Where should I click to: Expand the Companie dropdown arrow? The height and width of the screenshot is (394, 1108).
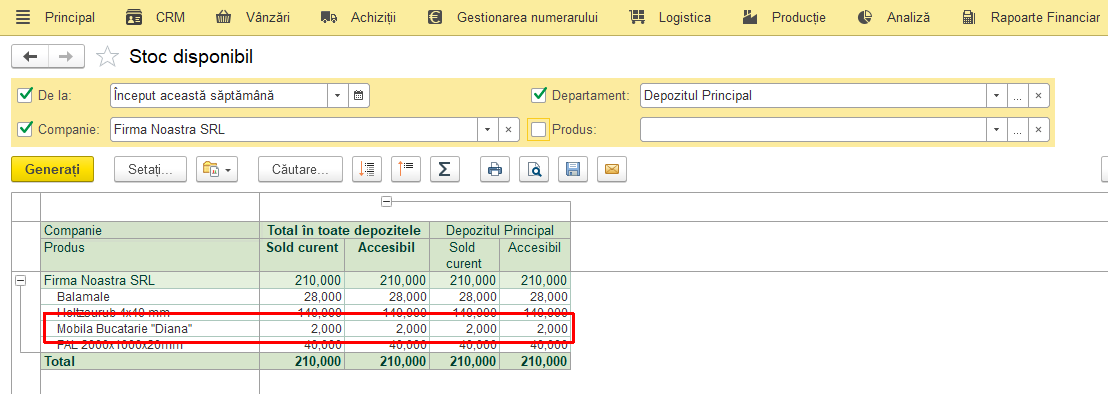pos(488,129)
